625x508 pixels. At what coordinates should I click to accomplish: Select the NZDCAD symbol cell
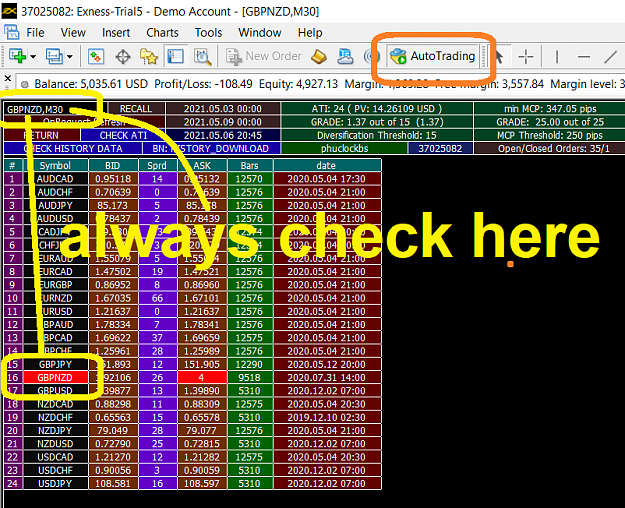55,404
